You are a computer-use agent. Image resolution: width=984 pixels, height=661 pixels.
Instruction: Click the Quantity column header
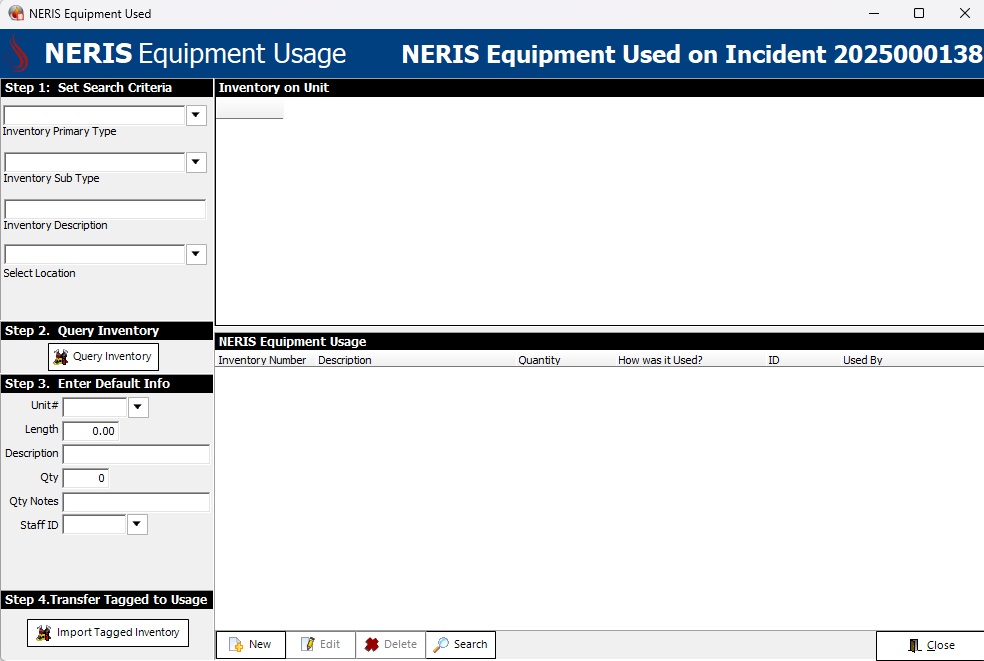tap(539, 360)
